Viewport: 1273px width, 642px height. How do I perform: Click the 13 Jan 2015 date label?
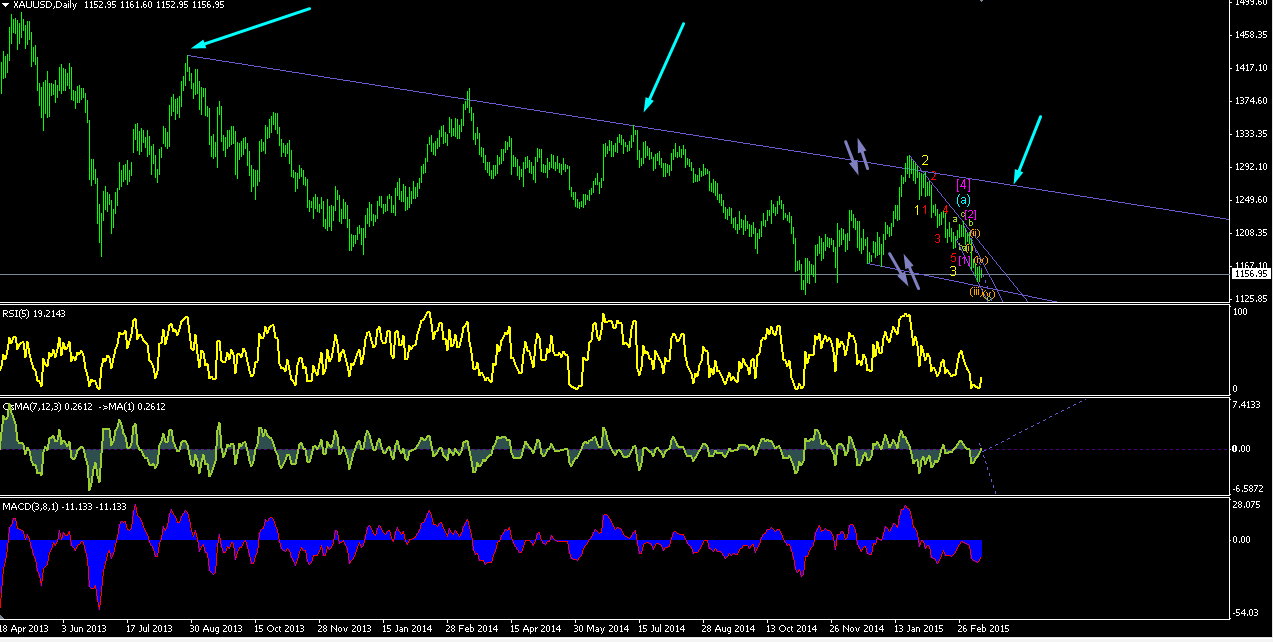[919, 629]
